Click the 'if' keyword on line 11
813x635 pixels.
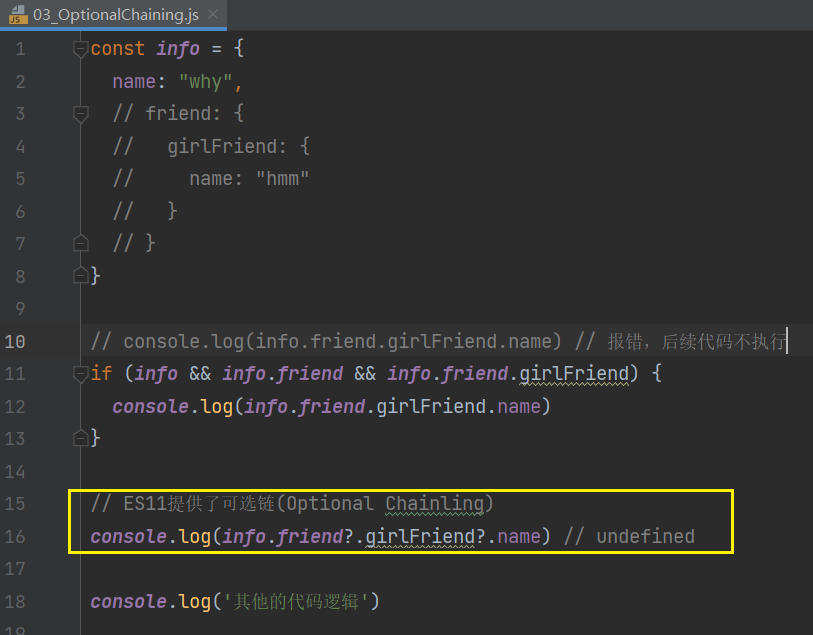pyautogui.click(x=102, y=373)
